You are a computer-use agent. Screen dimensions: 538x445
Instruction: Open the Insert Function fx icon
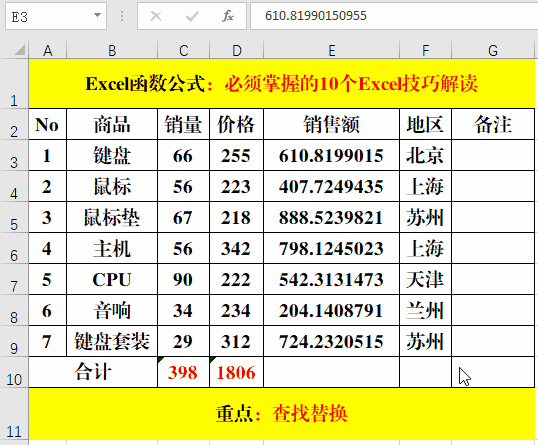228,16
